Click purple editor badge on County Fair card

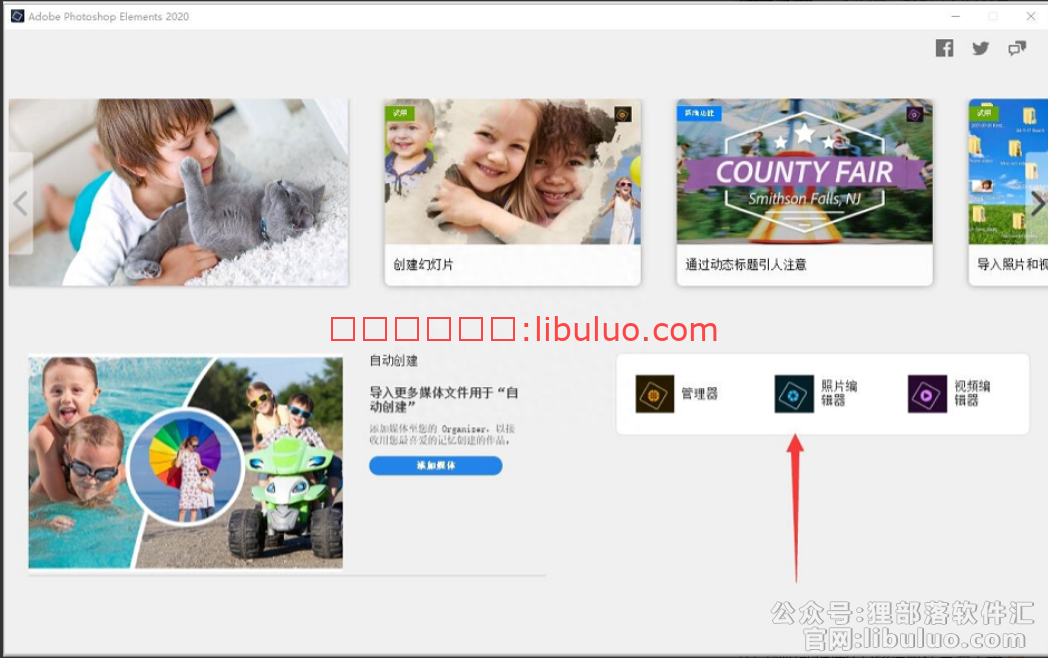click(x=914, y=114)
